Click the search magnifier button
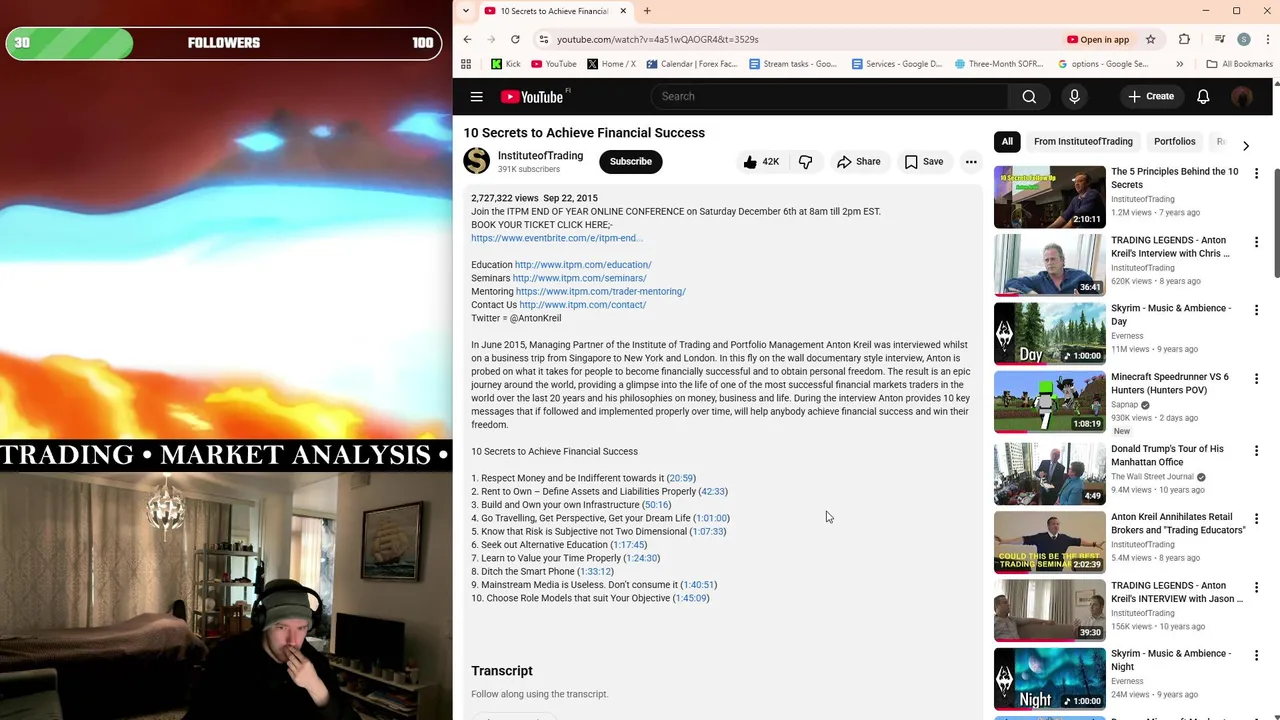 1029,96
